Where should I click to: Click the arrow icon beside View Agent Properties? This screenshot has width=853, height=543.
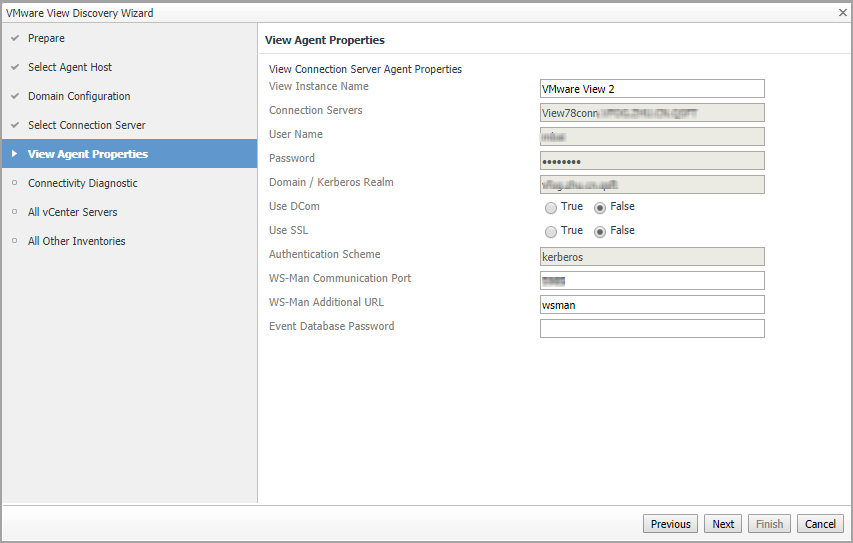(x=14, y=154)
